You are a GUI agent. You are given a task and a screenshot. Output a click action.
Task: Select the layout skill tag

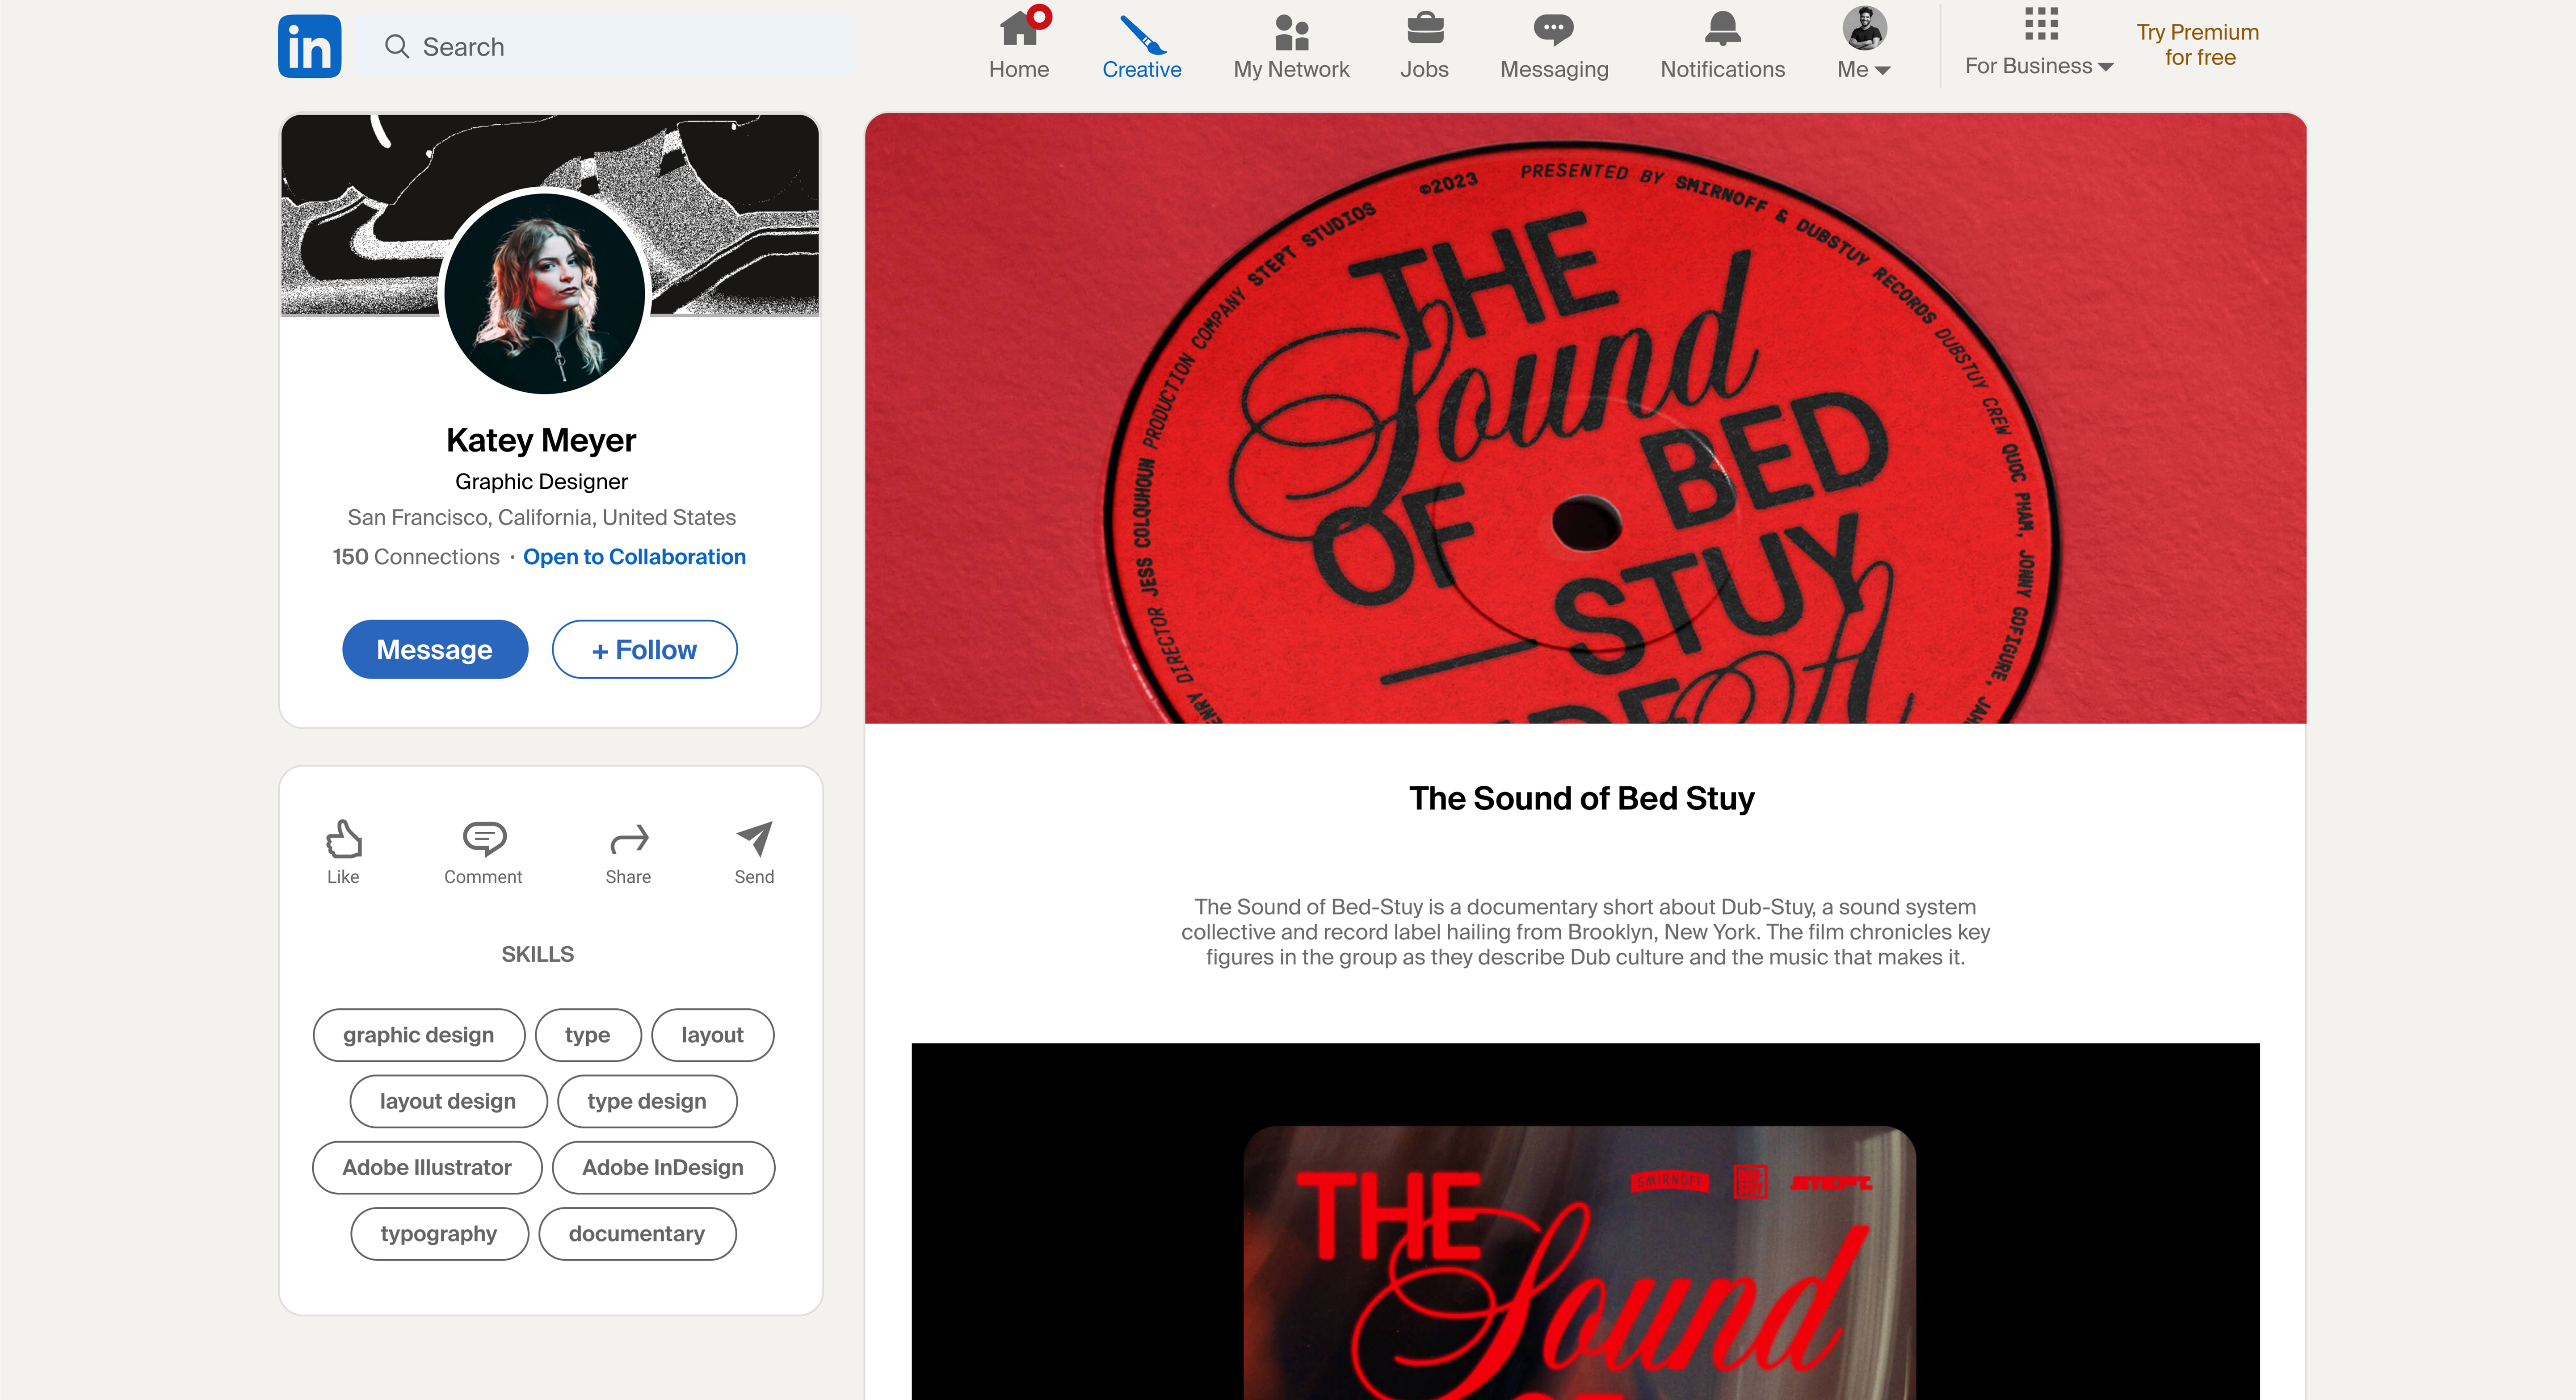[x=713, y=1035]
